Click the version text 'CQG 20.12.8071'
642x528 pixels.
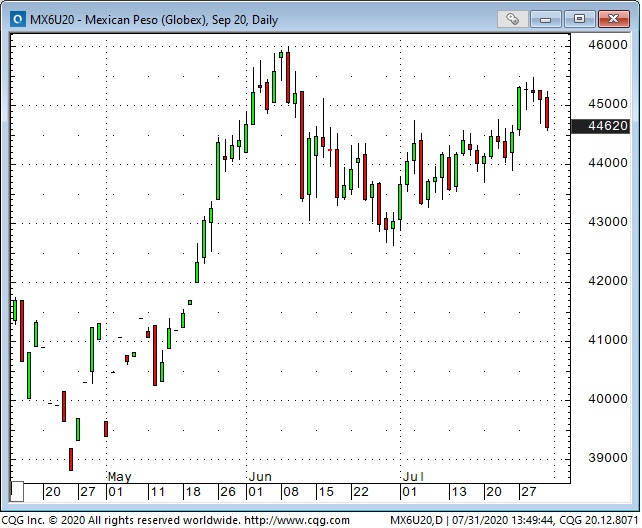pyautogui.click(x=599, y=520)
